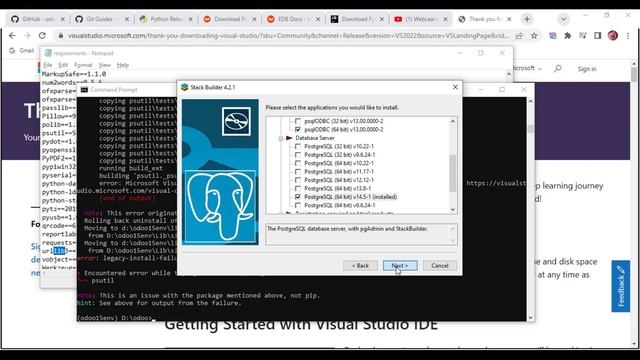640x360 pixels.
Task: Click the application list scrollbar thumb
Action: point(453,173)
